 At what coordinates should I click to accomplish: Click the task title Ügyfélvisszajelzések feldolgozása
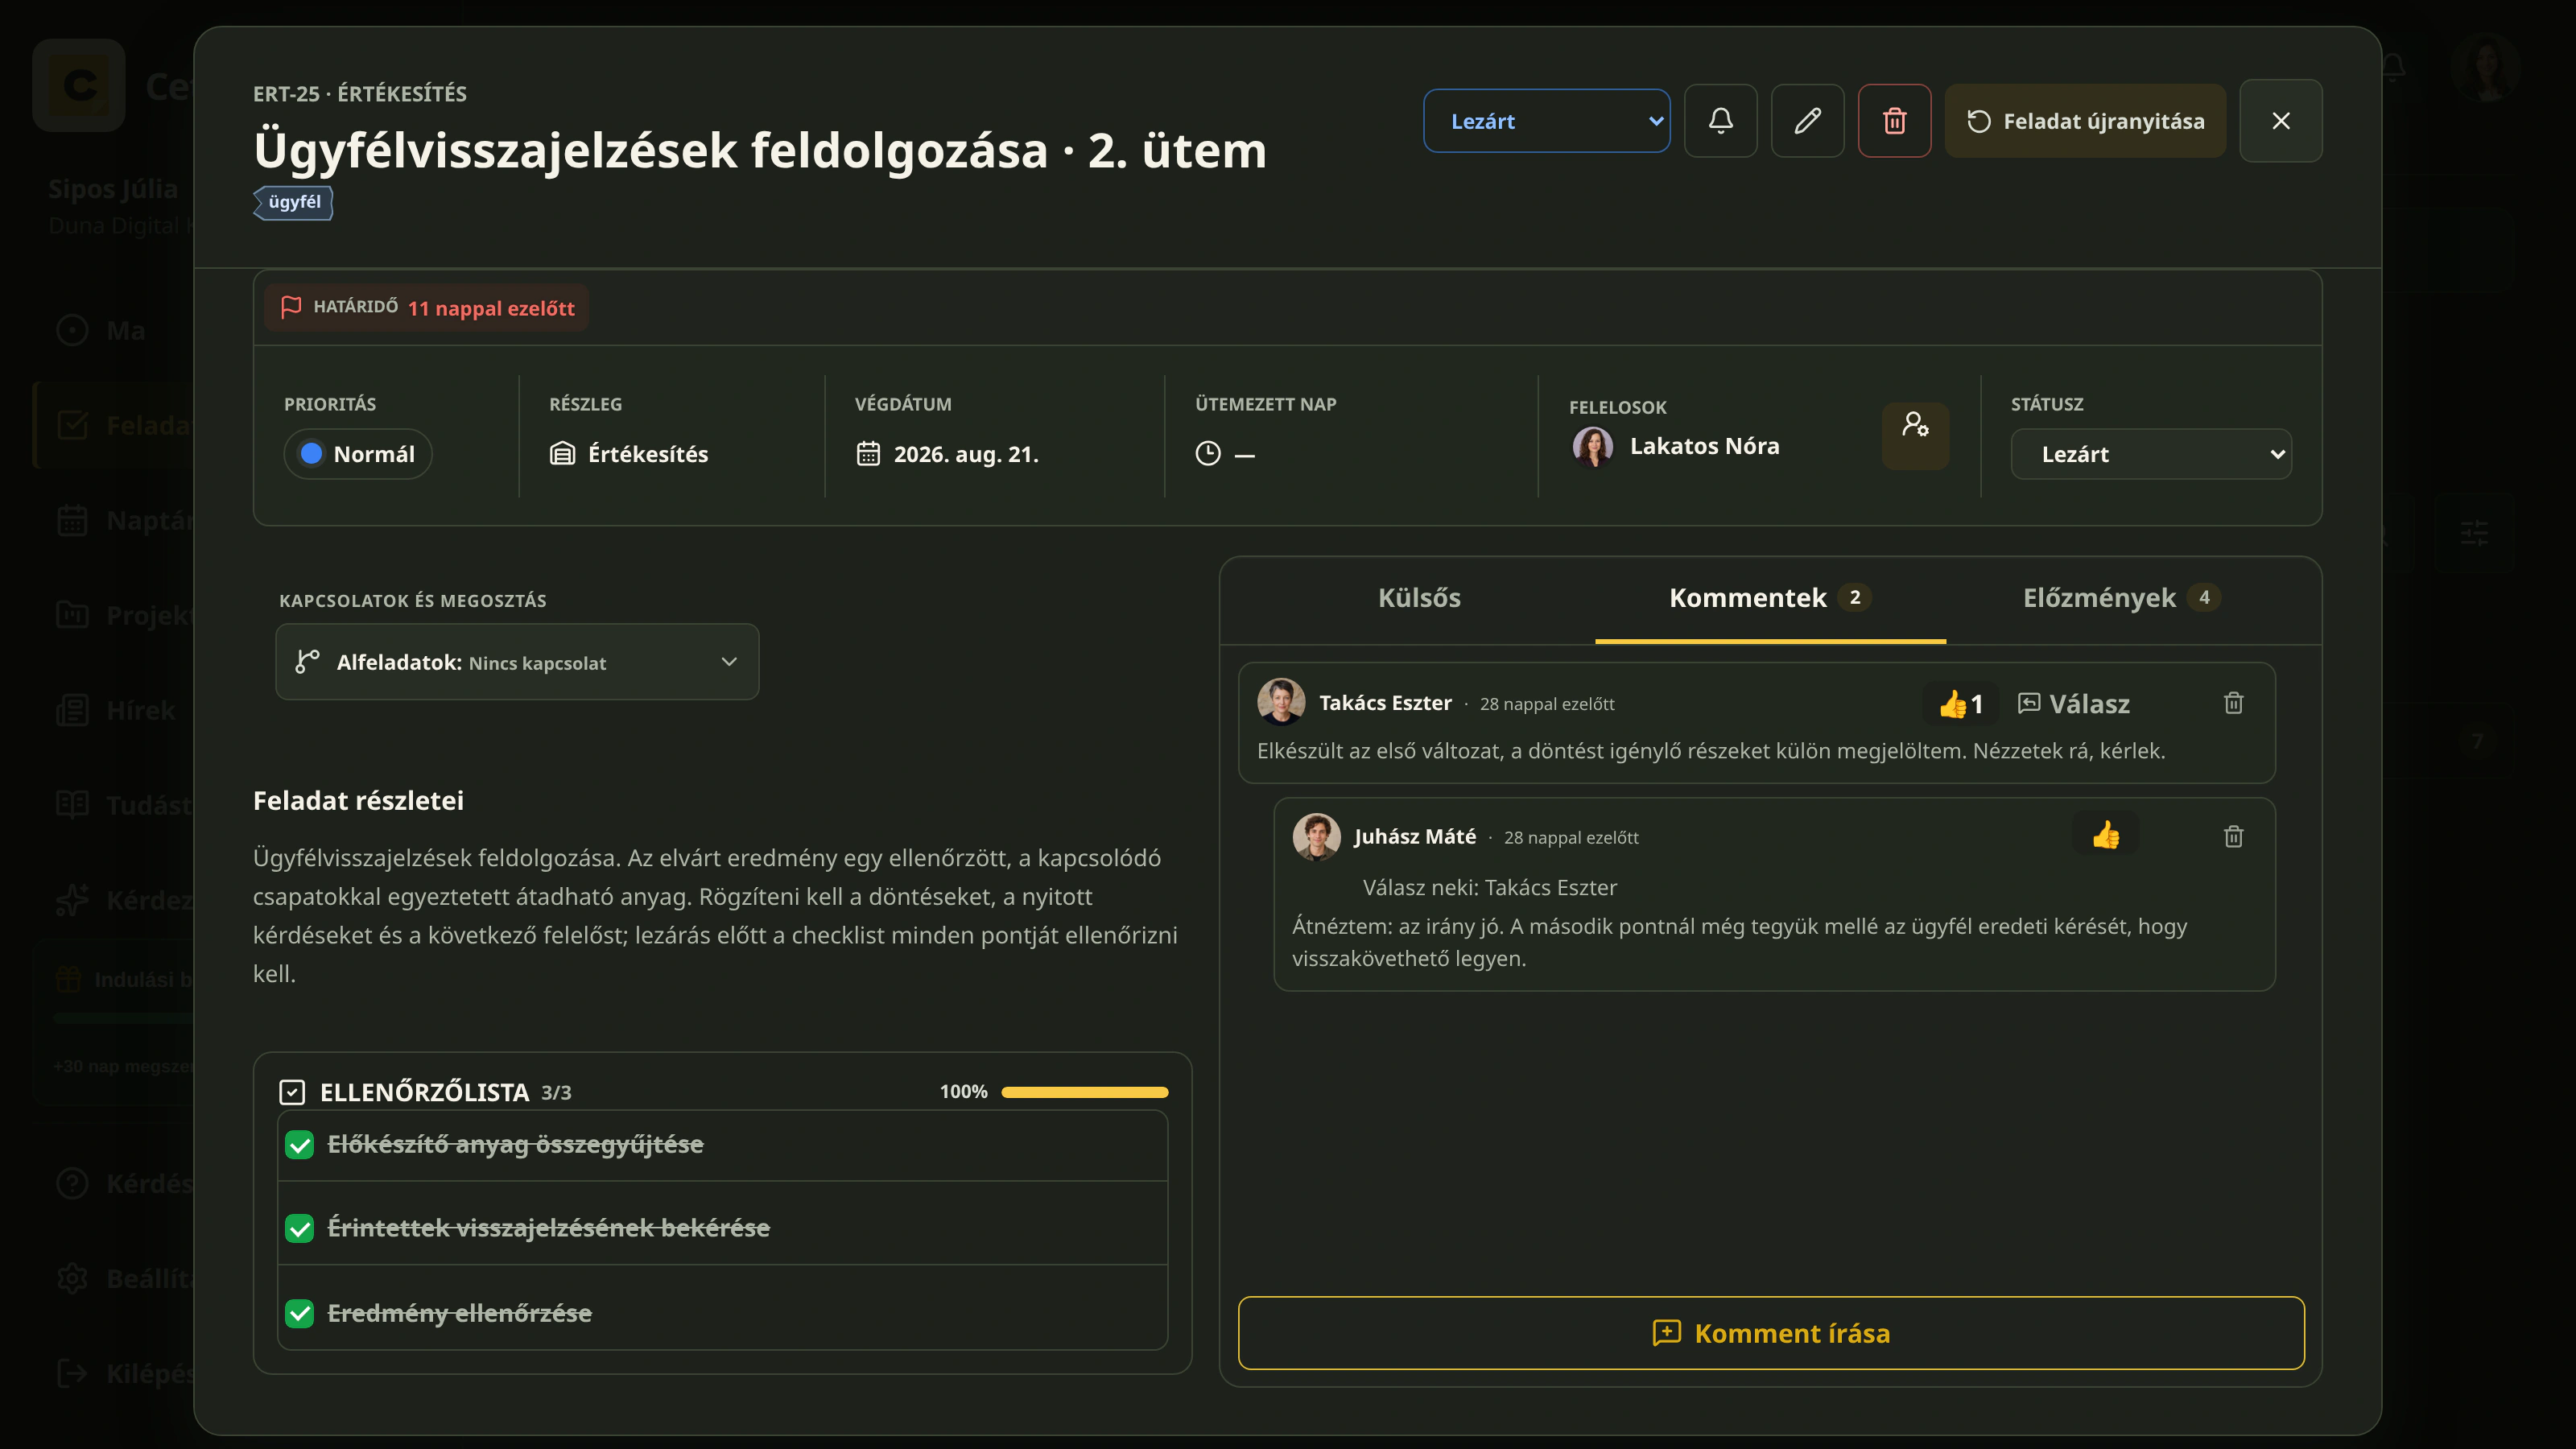point(760,150)
